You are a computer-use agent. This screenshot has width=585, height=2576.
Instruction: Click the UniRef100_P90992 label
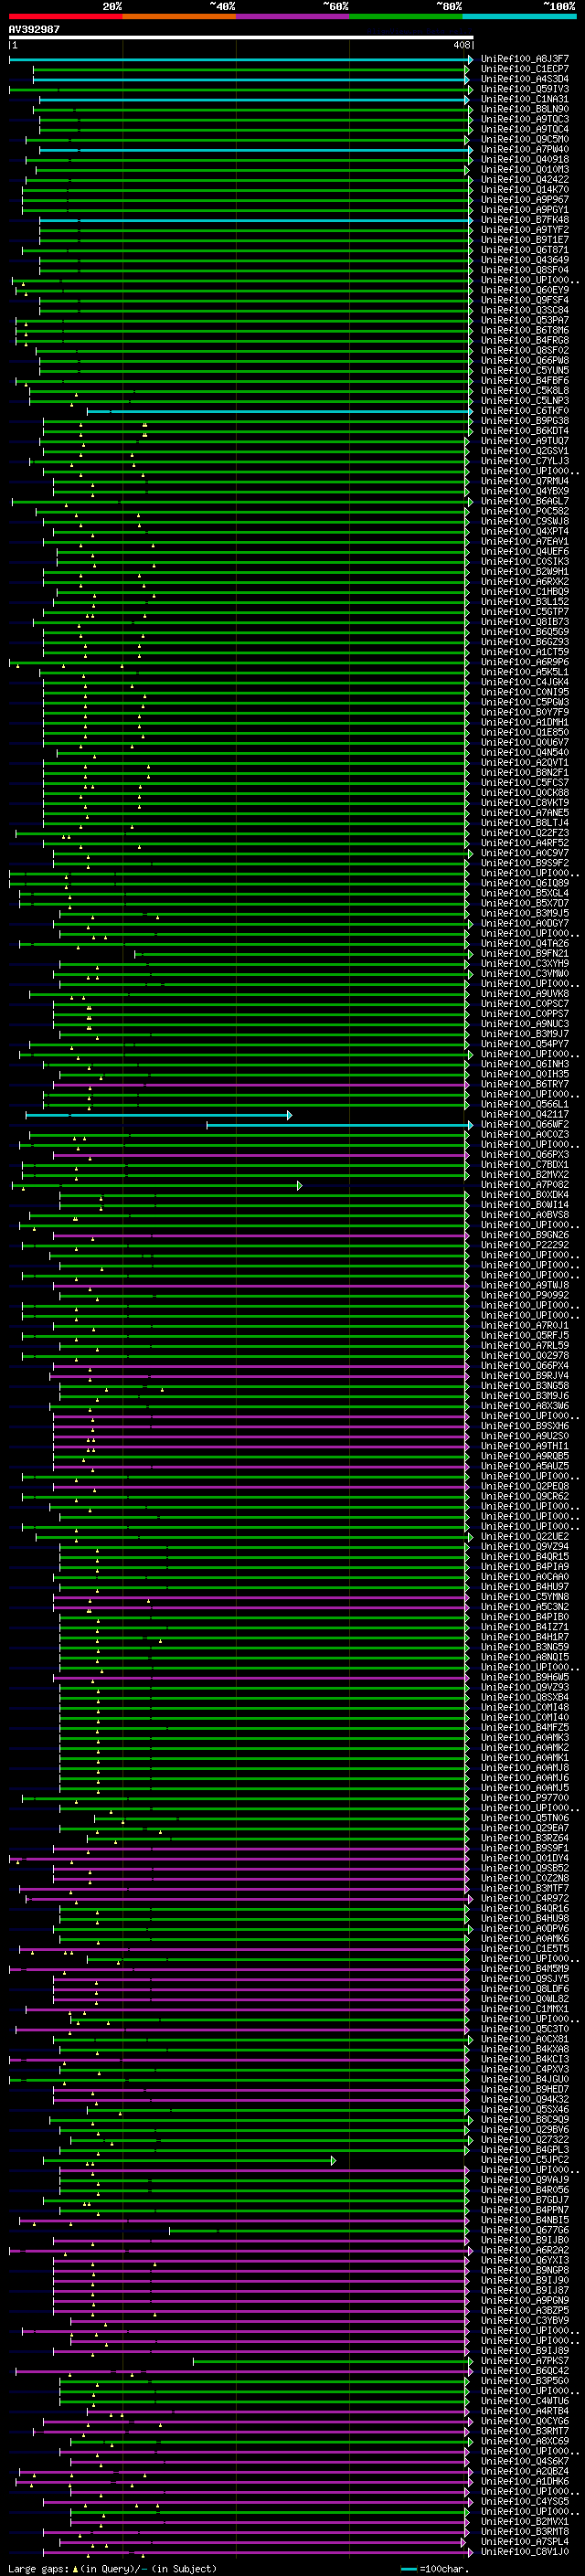pyautogui.click(x=525, y=1295)
